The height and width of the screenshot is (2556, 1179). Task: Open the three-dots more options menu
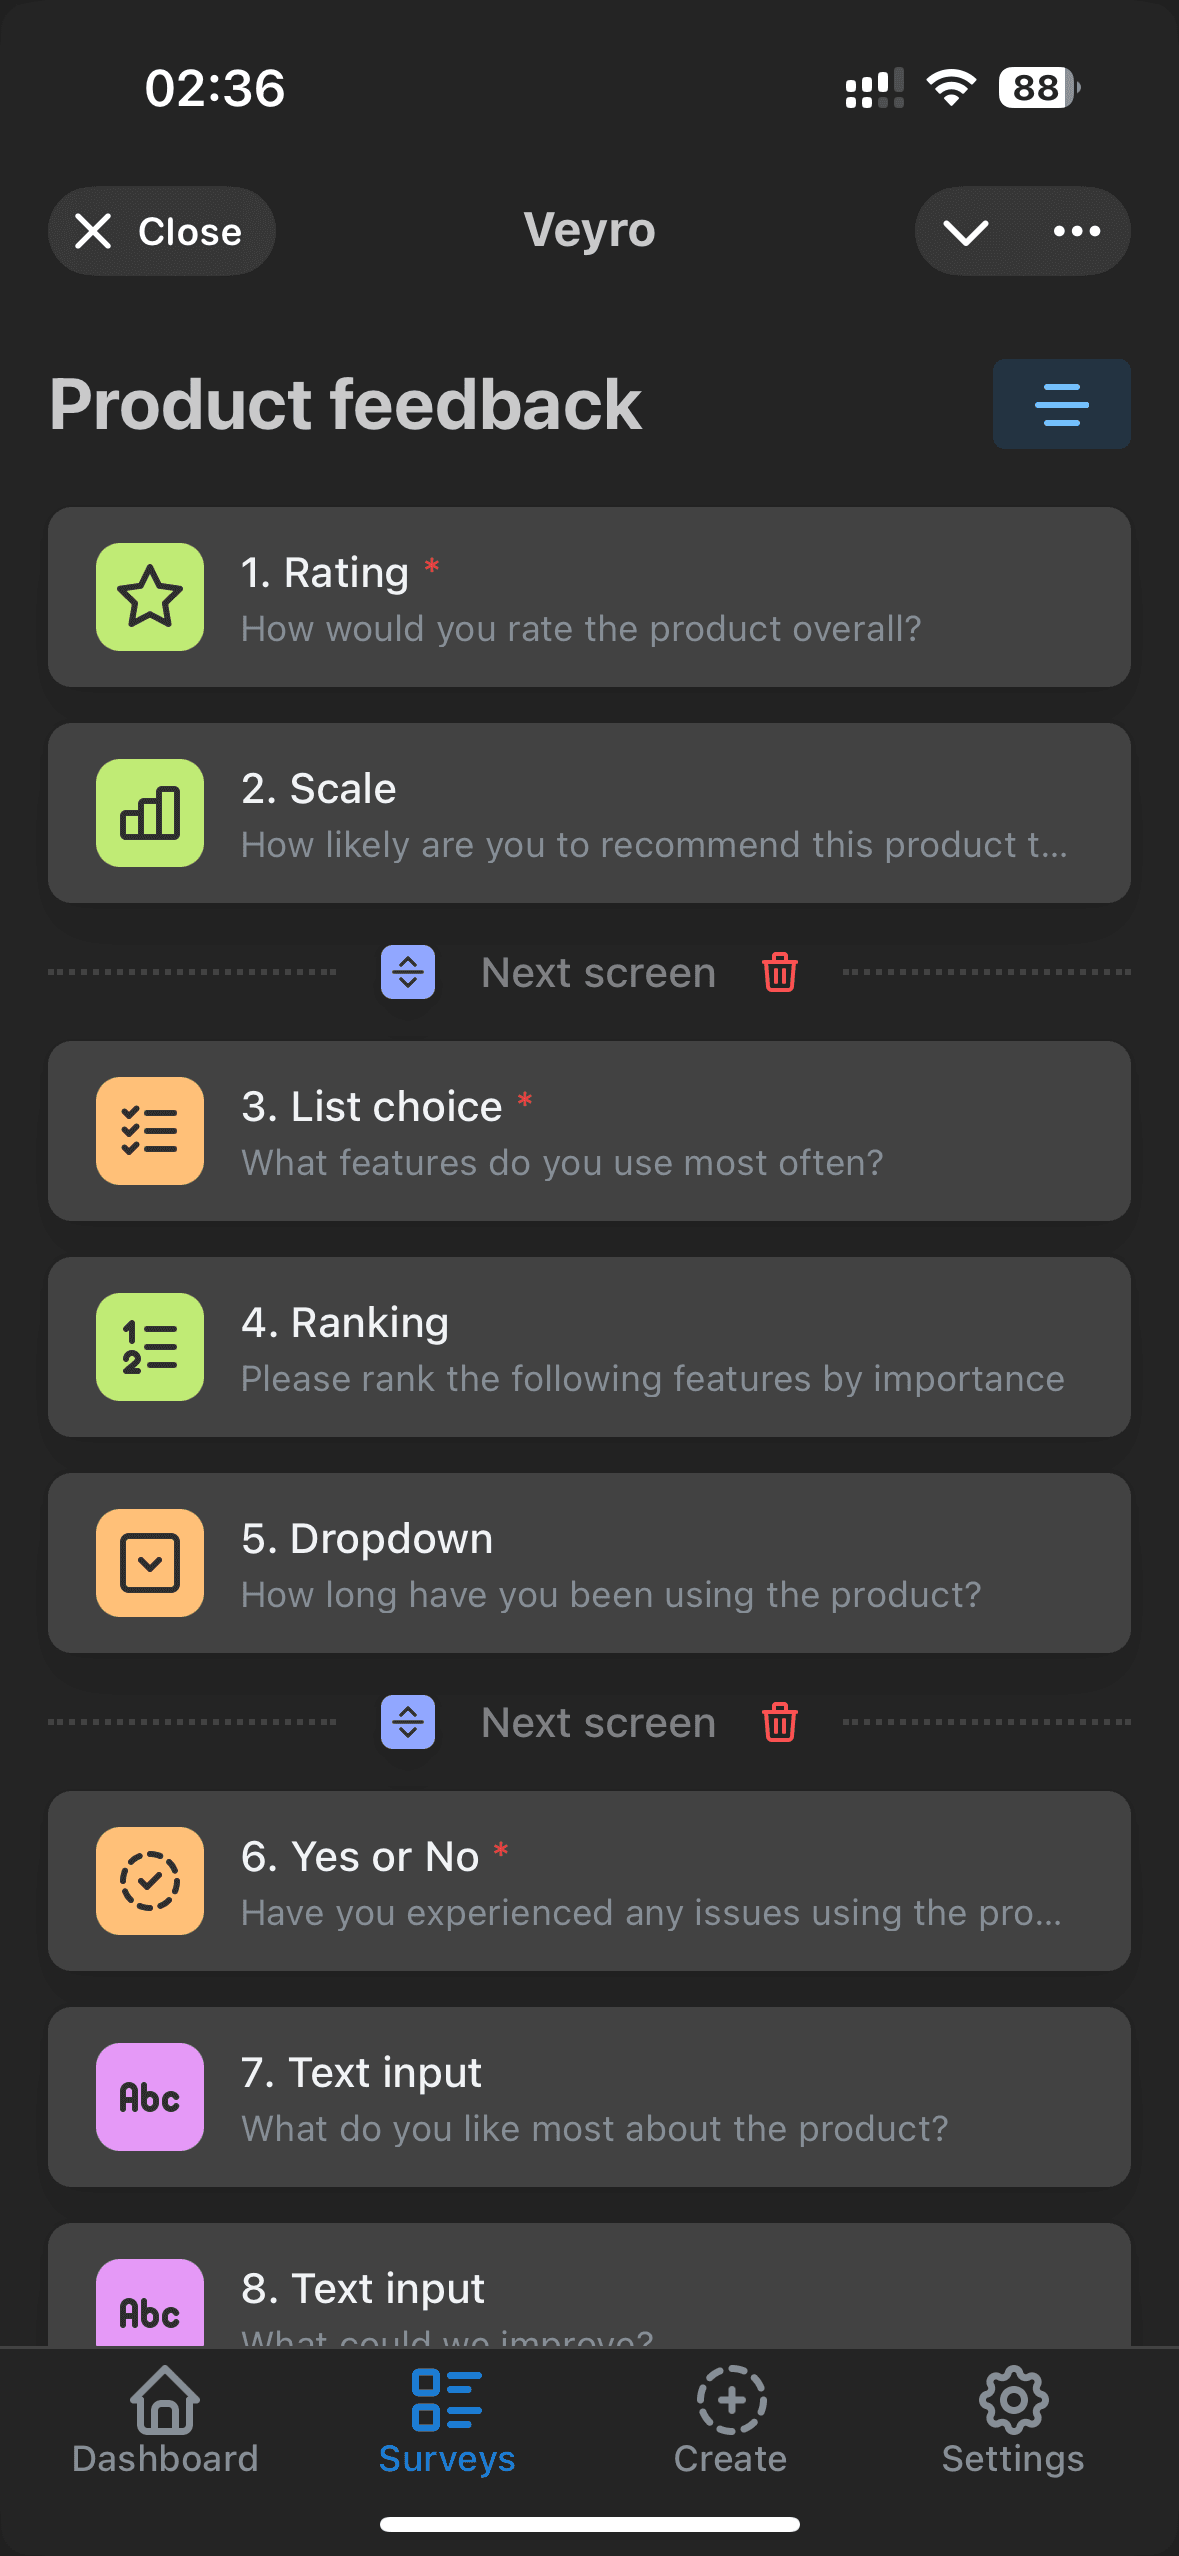pos(1077,232)
